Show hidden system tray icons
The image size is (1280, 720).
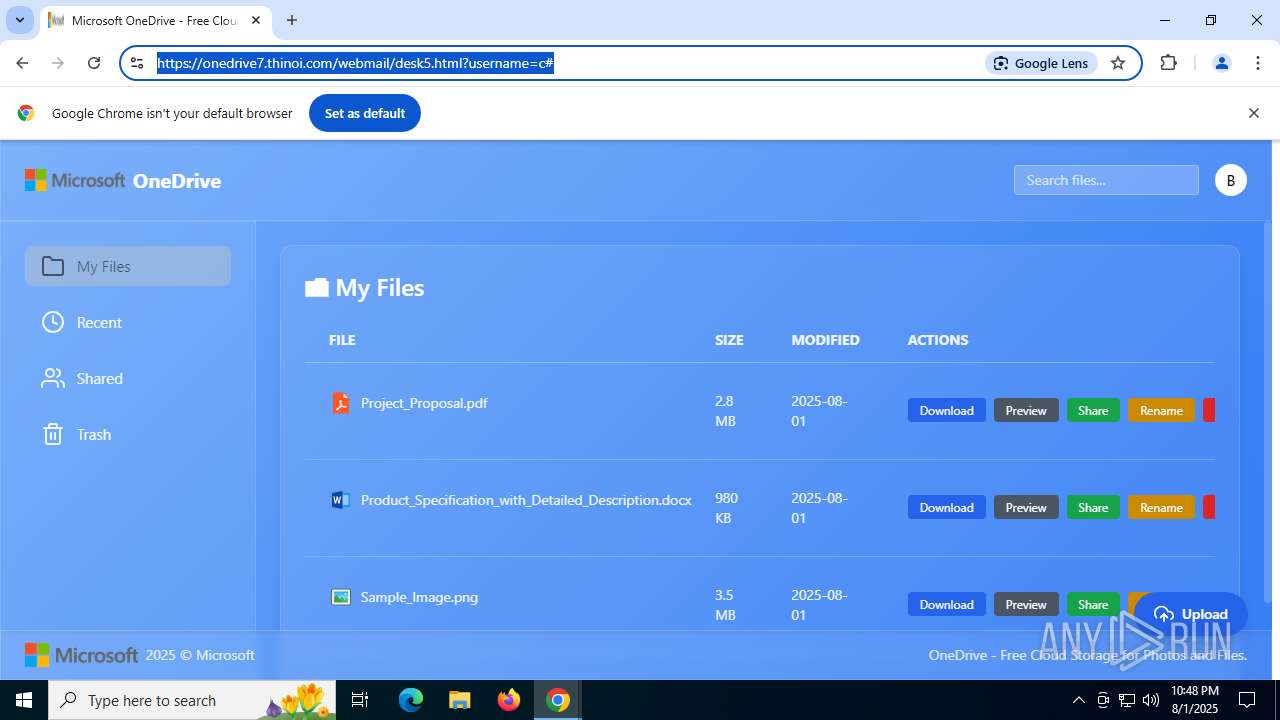(1078, 700)
